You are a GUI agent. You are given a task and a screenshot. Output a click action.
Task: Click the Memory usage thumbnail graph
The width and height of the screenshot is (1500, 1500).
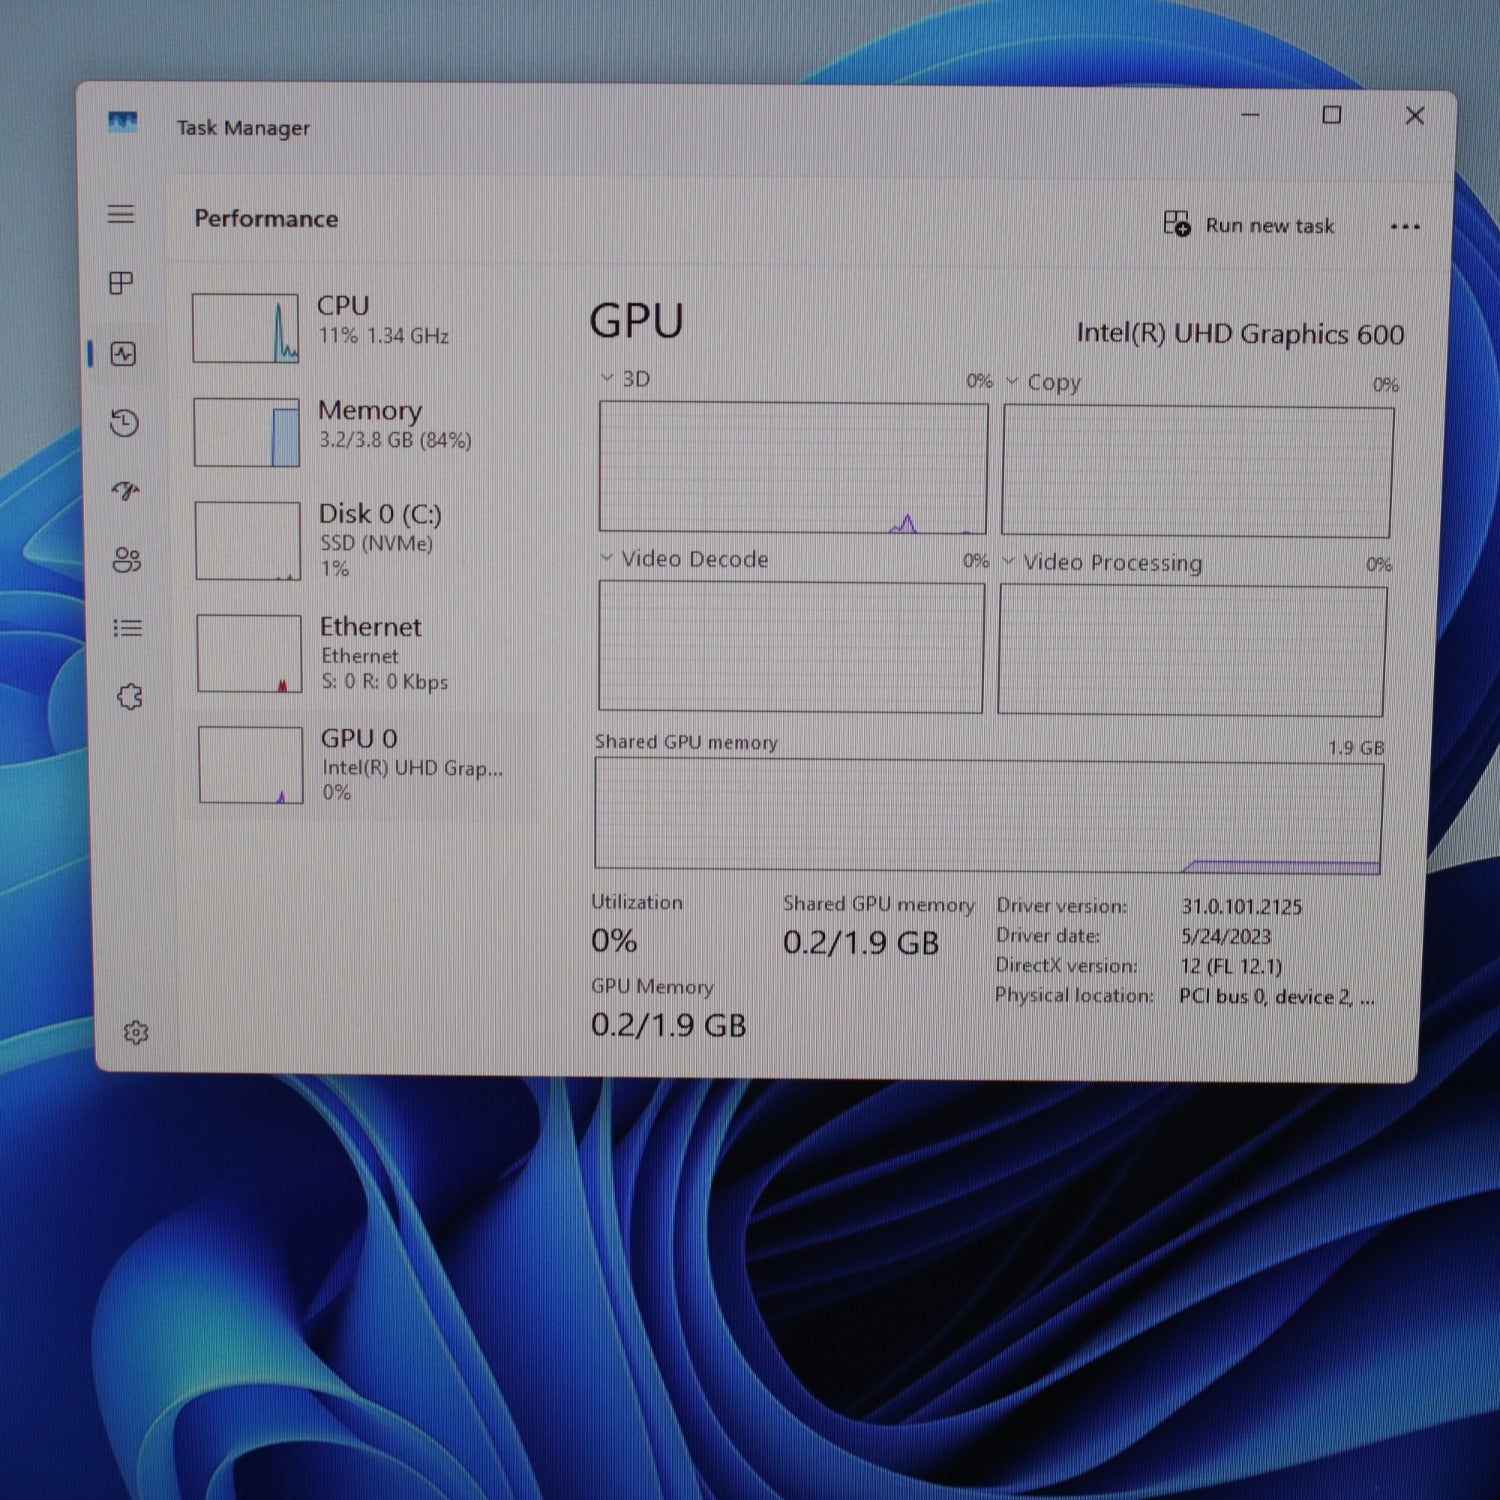246,432
